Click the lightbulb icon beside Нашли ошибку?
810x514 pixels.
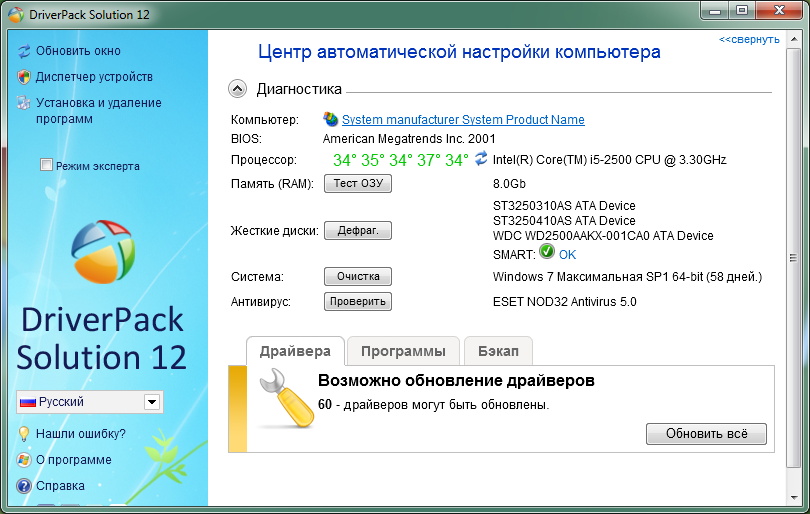24,434
